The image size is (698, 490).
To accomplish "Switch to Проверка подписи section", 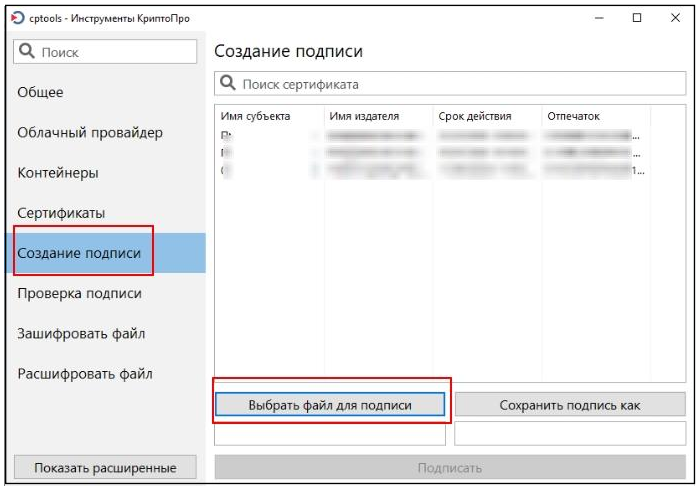I will [80, 293].
